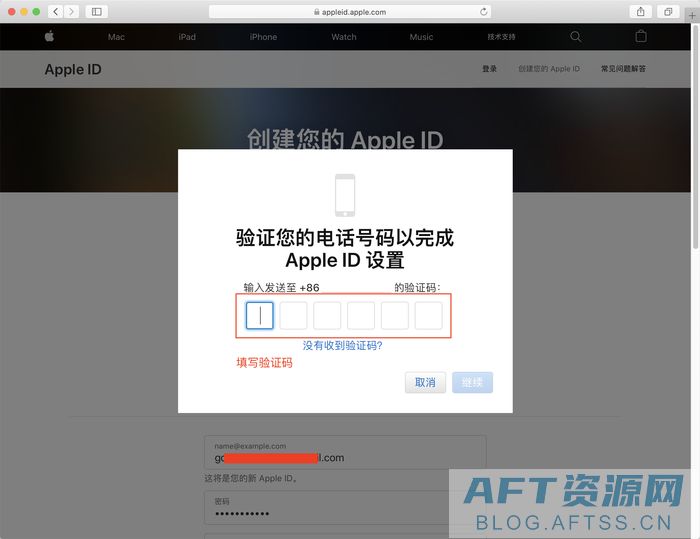Click the 取消 button in dialog

pyautogui.click(x=425, y=382)
